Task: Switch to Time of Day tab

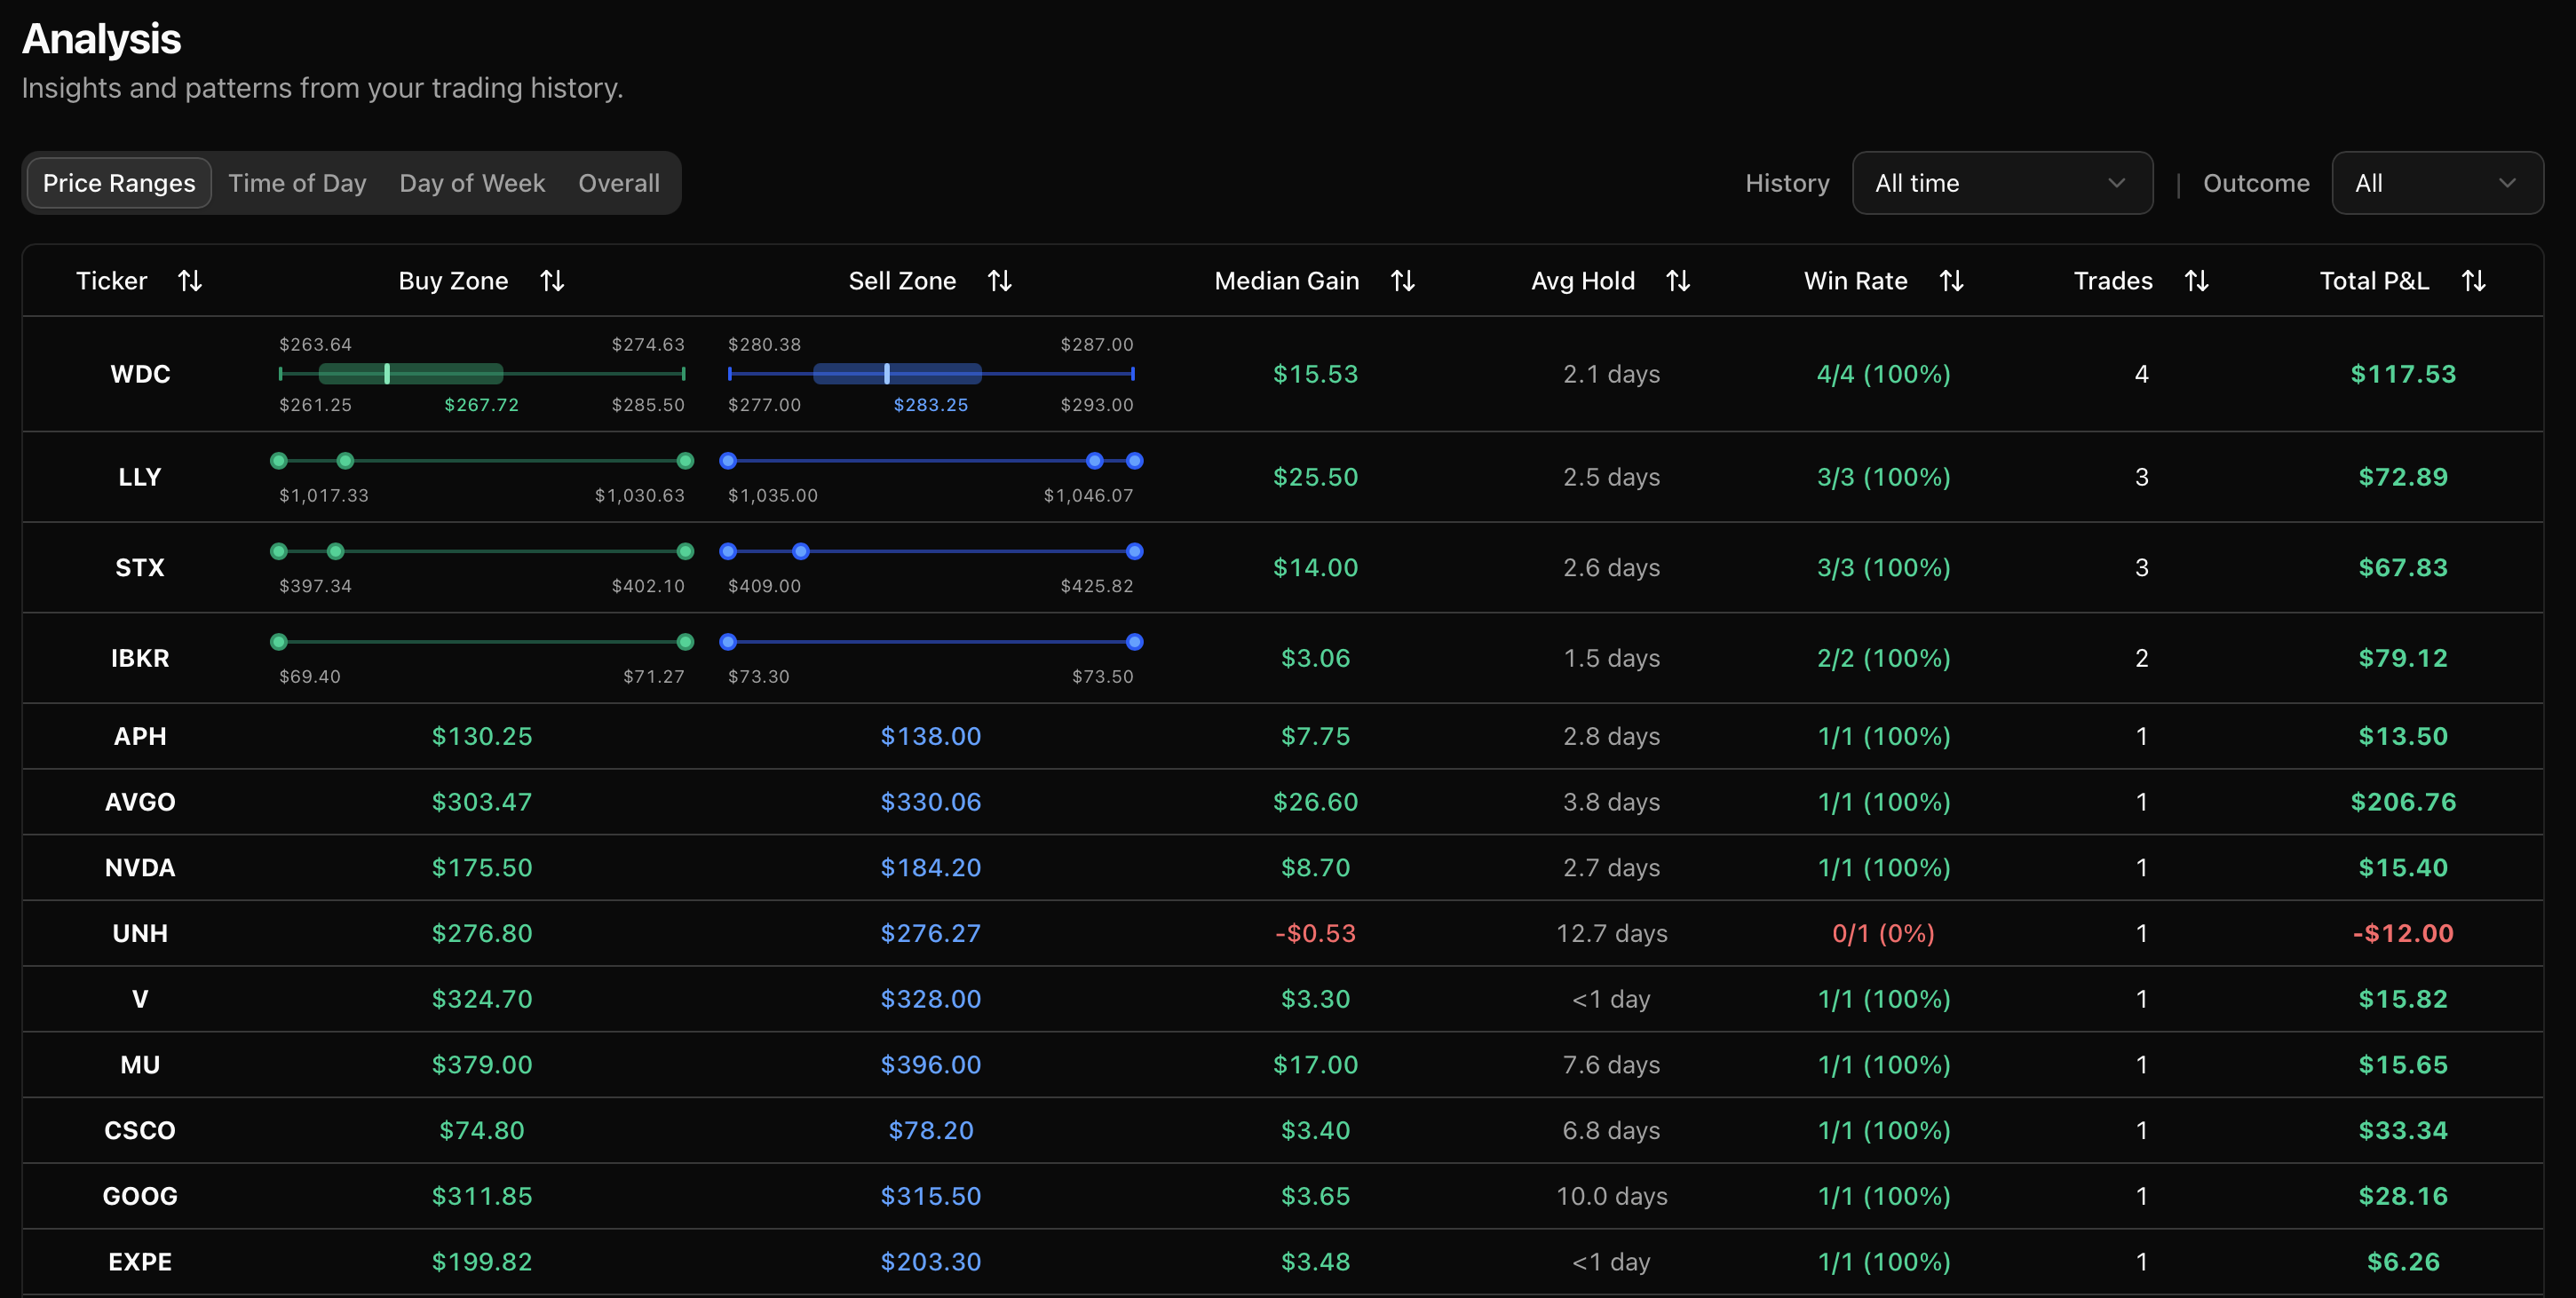Action: coord(297,183)
